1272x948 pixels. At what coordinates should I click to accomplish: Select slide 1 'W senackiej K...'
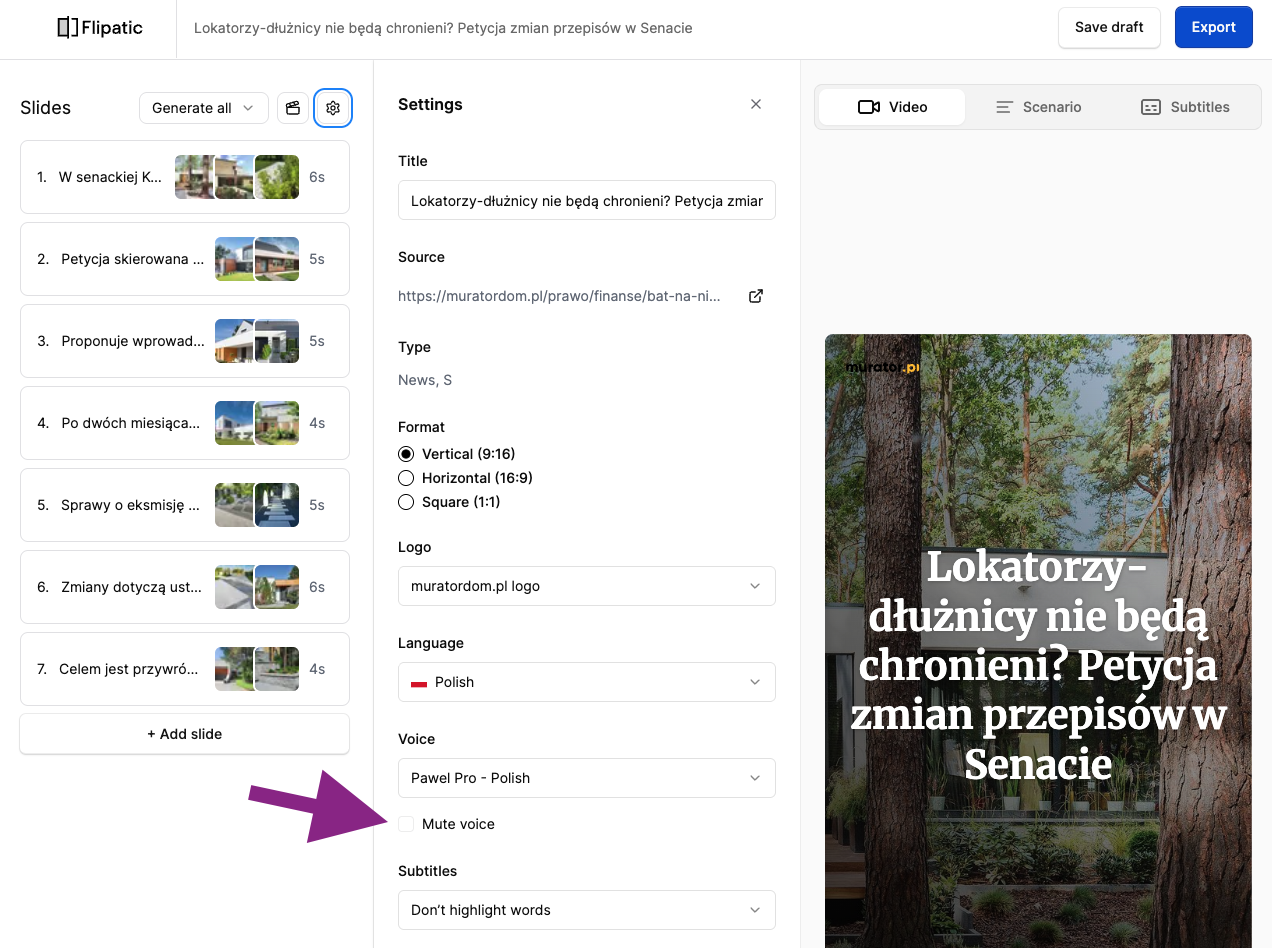[185, 177]
